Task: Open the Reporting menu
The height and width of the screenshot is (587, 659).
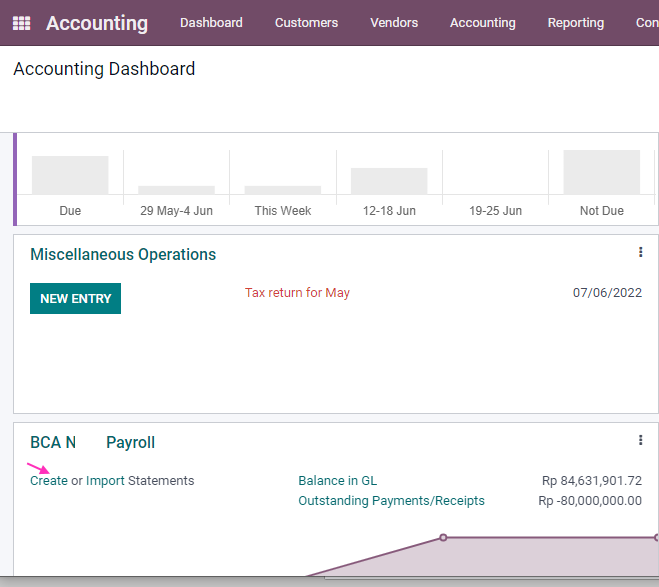Action: point(576,23)
